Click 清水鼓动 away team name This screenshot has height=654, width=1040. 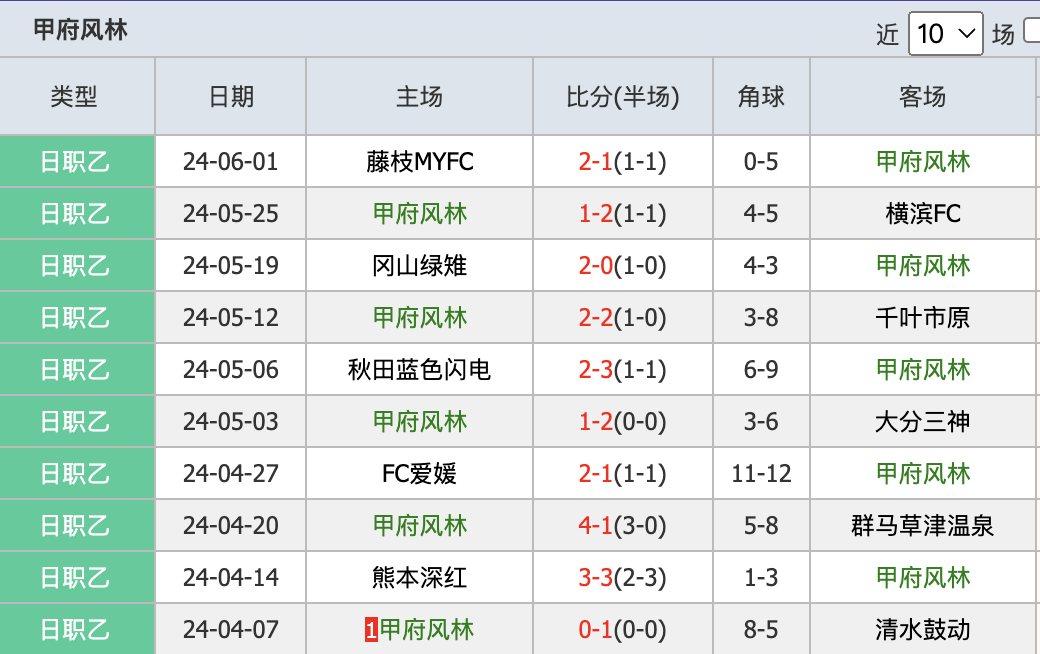click(923, 629)
